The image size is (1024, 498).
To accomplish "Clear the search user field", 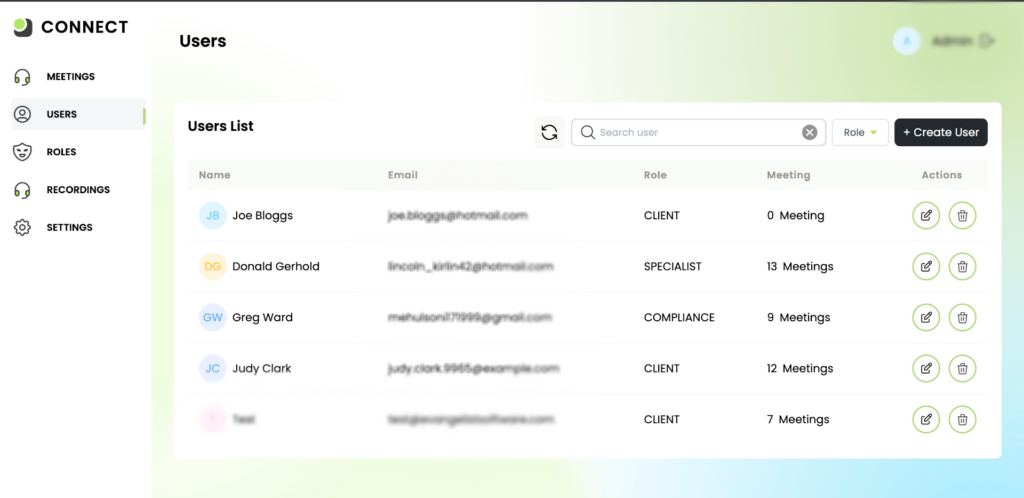I will (x=809, y=132).
